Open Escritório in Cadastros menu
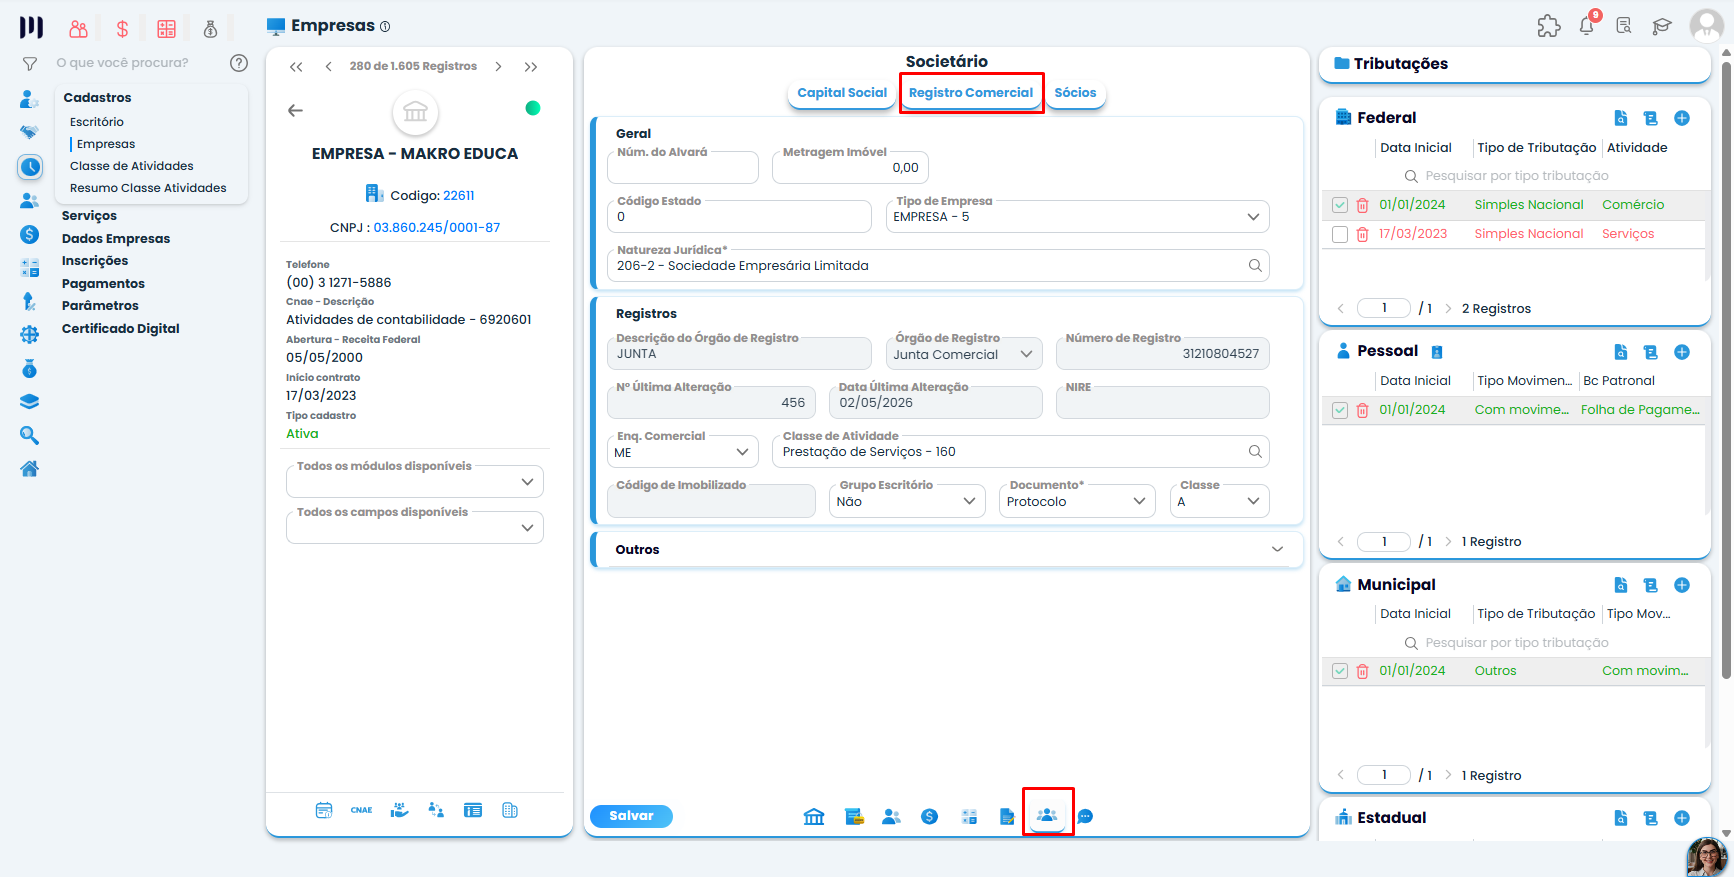 97,122
